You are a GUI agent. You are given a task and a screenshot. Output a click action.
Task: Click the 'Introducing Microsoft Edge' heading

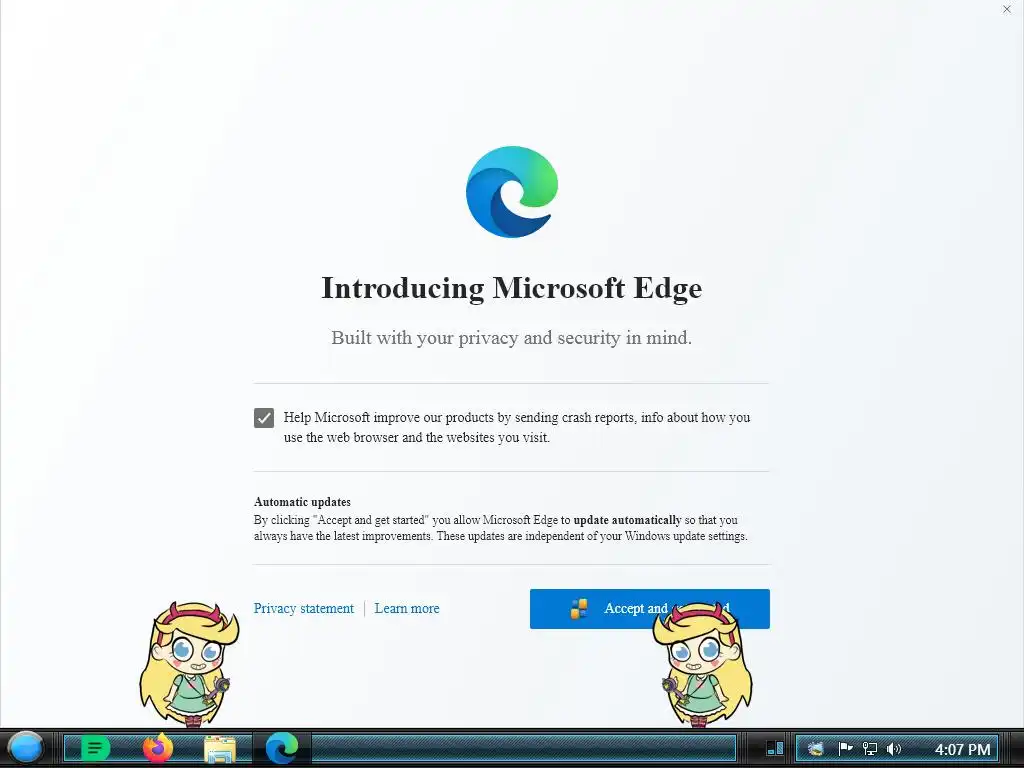click(x=512, y=288)
